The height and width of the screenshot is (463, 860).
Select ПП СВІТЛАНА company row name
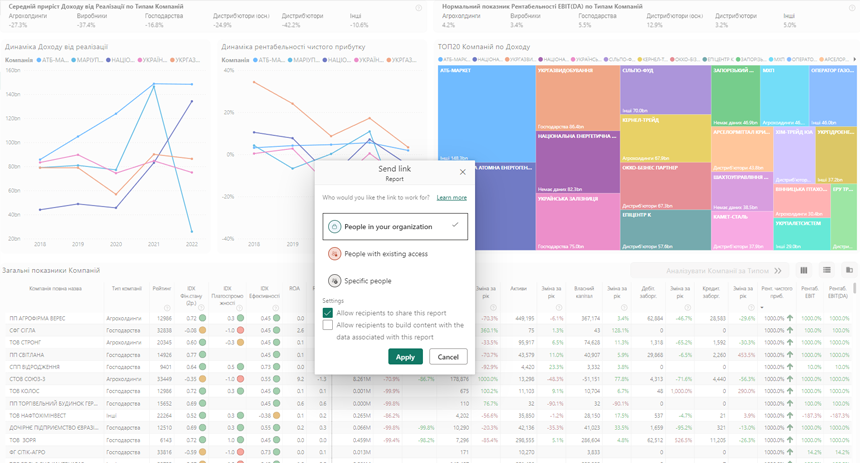[x=26, y=355]
